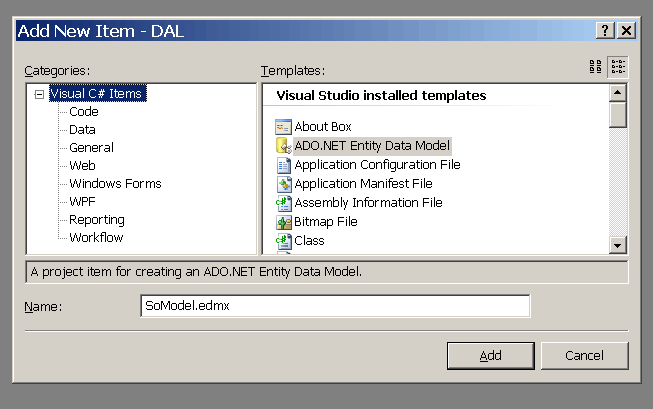Select the Data category
653x409 pixels.
point(82,130)
